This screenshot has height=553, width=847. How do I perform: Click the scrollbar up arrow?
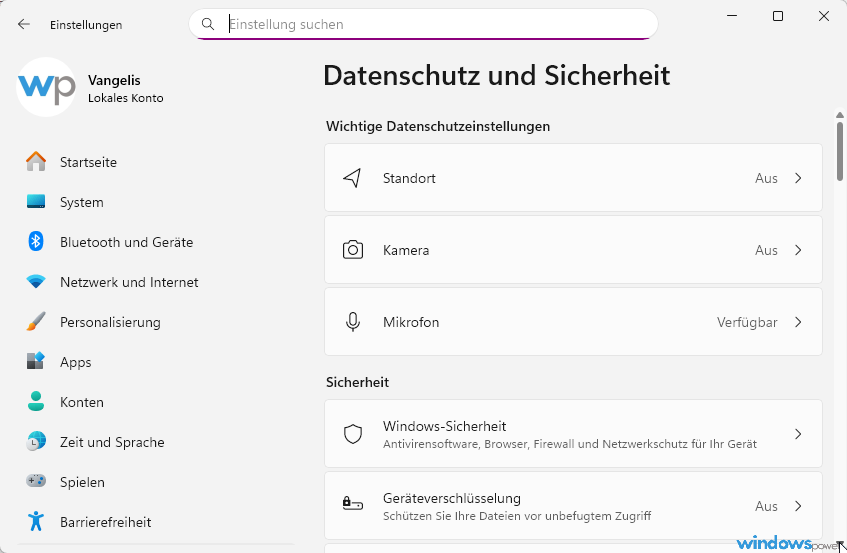pos(839,115)
